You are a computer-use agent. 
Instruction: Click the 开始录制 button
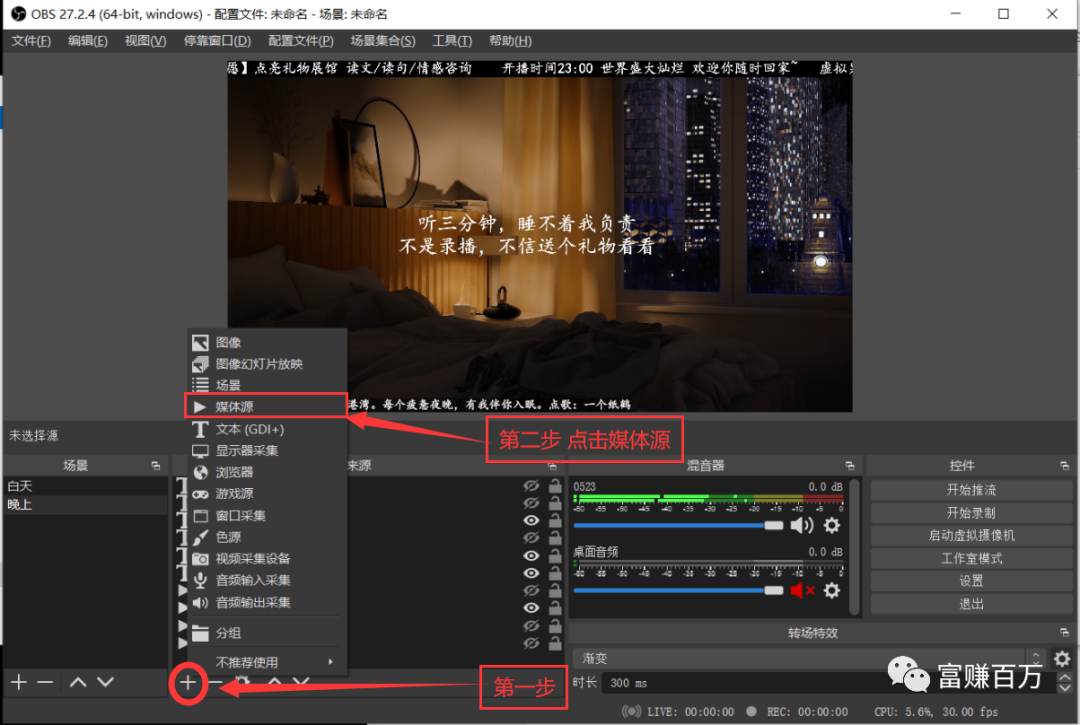(x=971, y=513)
